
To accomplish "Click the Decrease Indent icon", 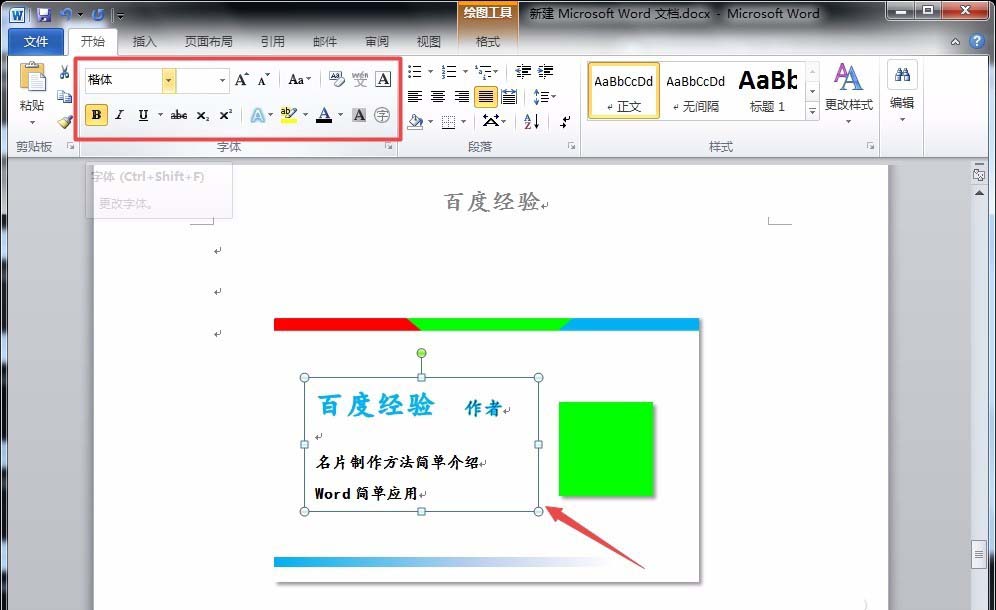I will pyautogui.click(x=523, y=71).
